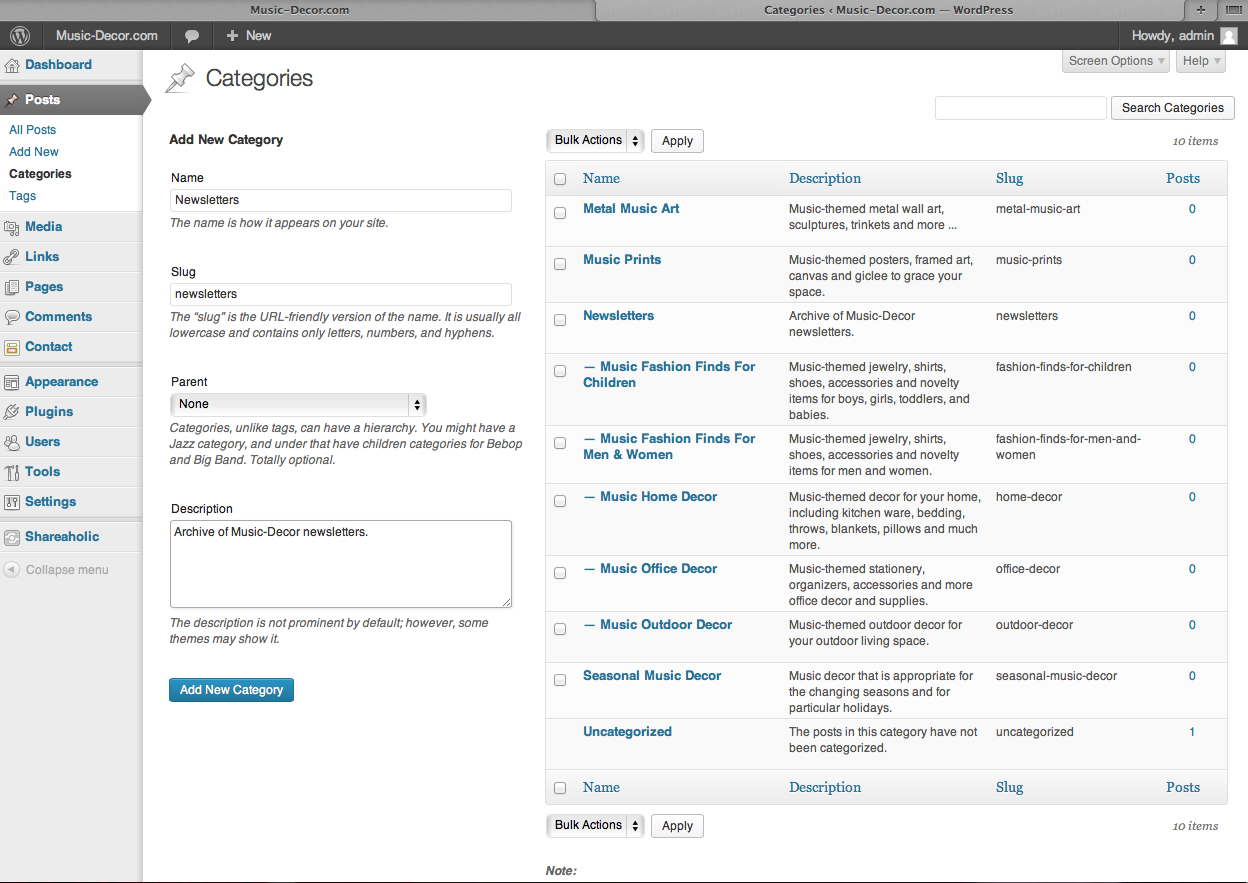Check the Seasonal Music Decor row checkbox

tap(560, 680)
